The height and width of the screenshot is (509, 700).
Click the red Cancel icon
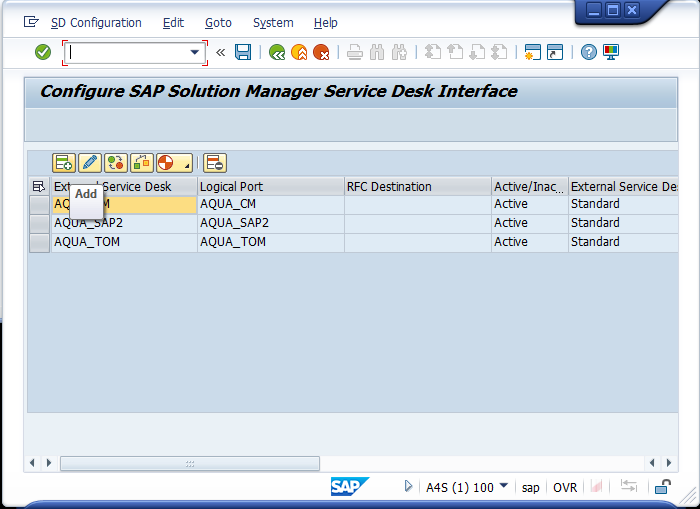[321, 52]
